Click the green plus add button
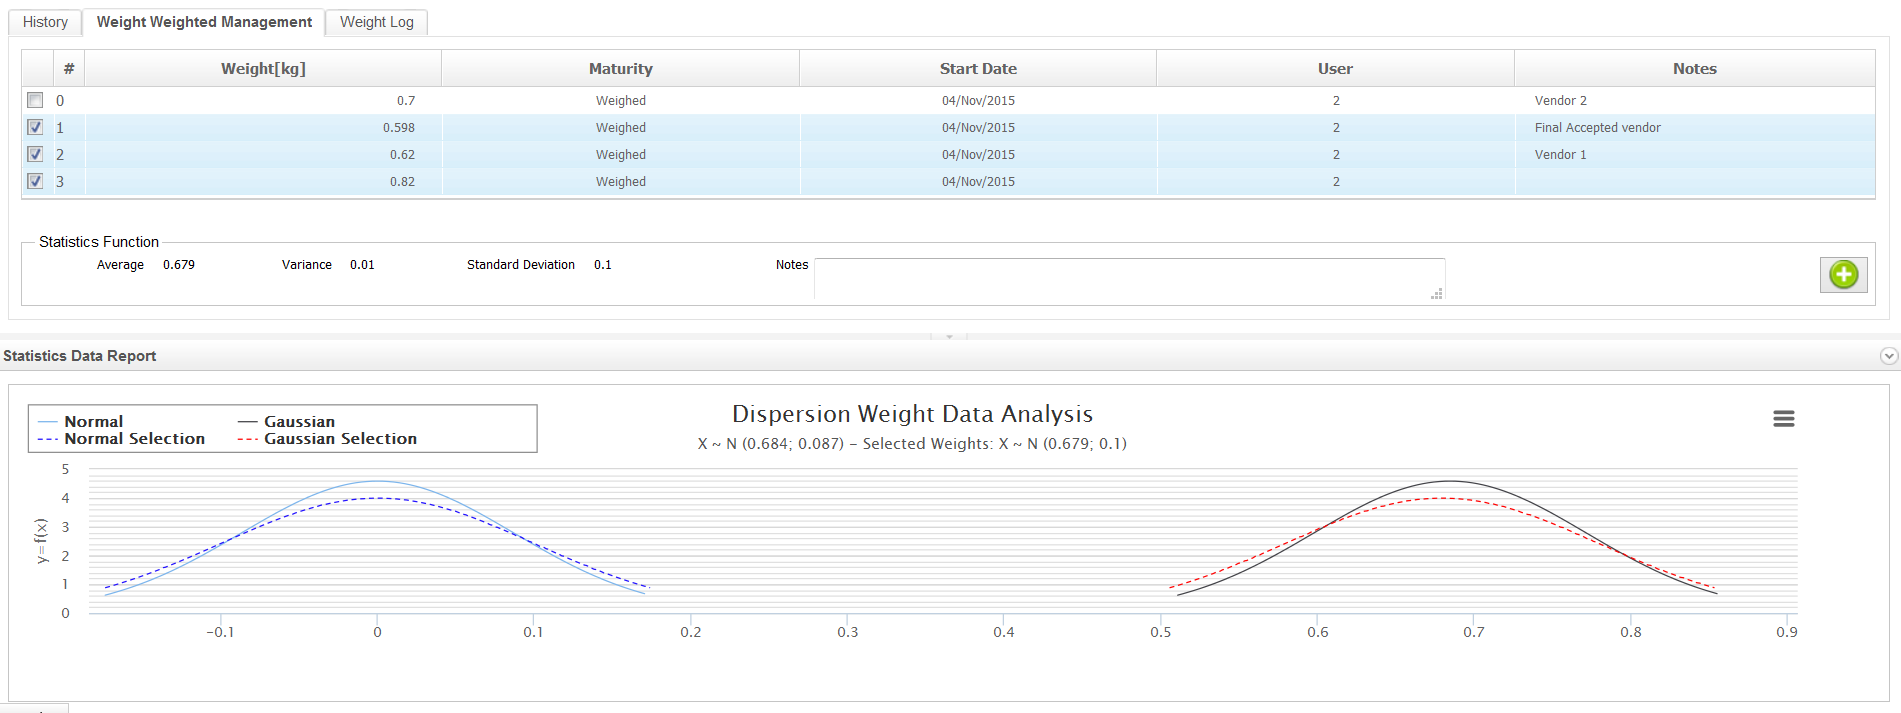The width and height of the screenshot is (1901, 713). 1843,274
